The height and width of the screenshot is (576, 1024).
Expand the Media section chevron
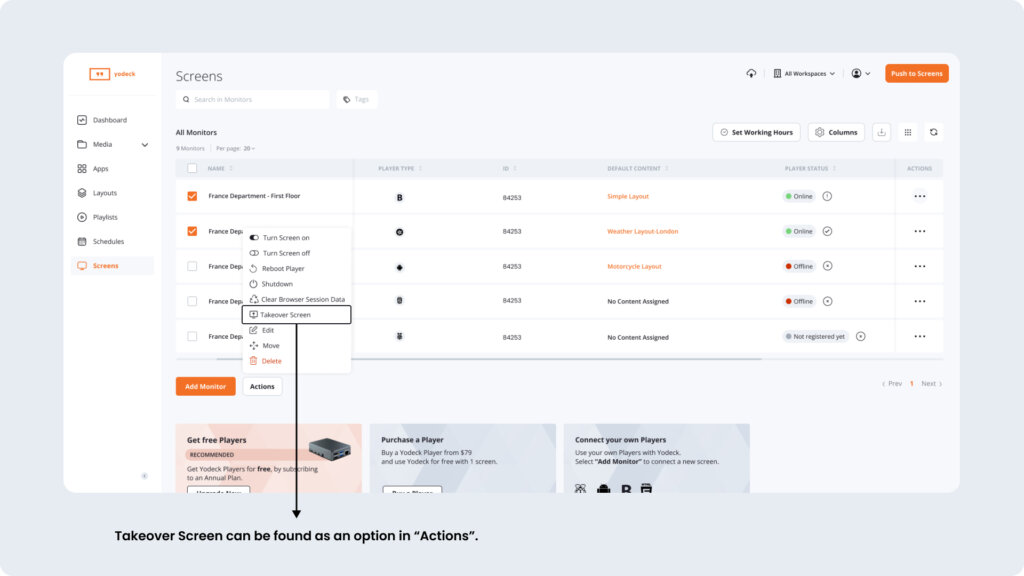click(x=145, y=145)
